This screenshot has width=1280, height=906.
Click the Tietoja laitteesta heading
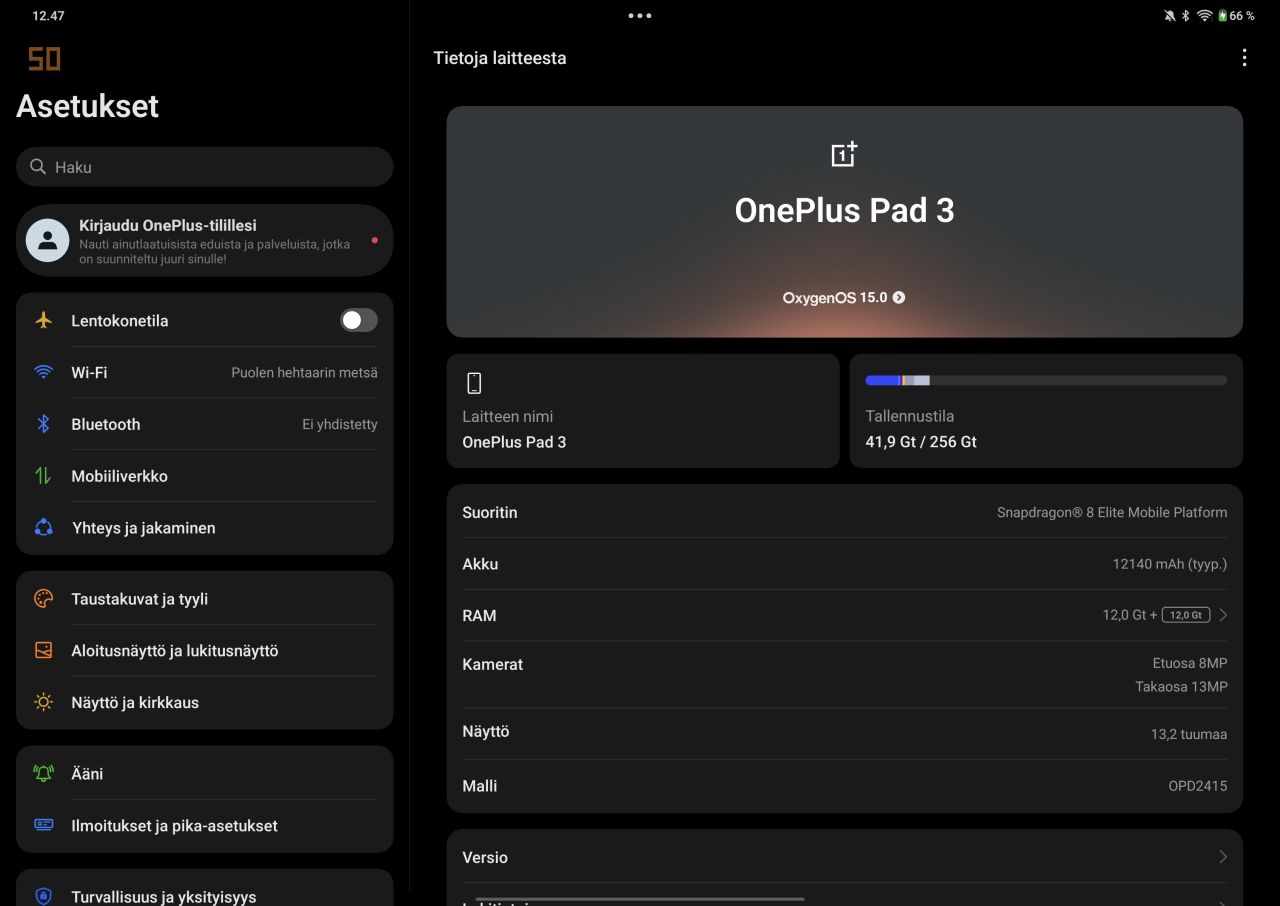coord(500,58)
